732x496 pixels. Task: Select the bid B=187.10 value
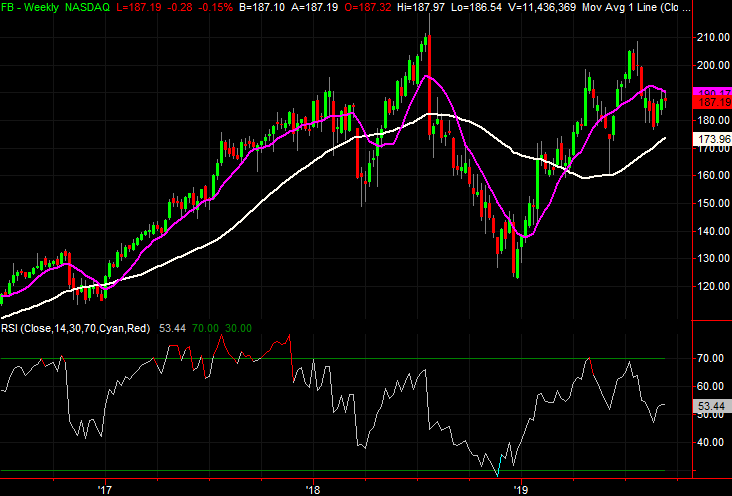coord(263,7)
